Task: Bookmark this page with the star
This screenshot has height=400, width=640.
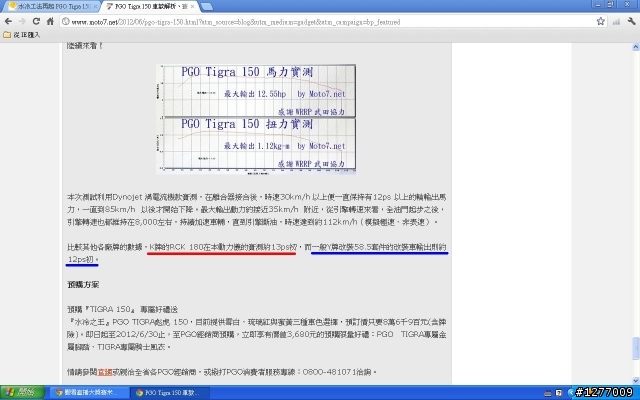Action: 600,21
